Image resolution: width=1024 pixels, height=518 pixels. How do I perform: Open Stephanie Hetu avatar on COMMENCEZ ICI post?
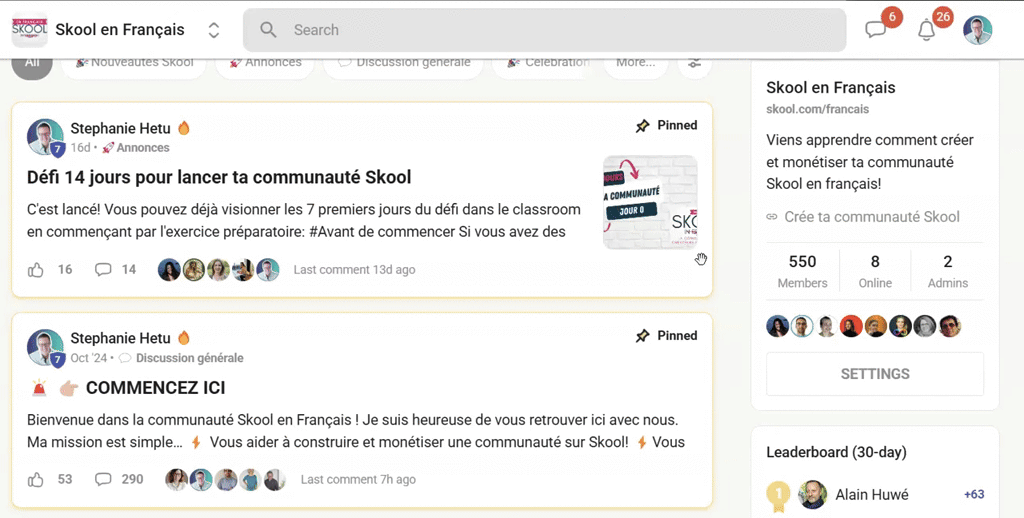tap(45, 348)
